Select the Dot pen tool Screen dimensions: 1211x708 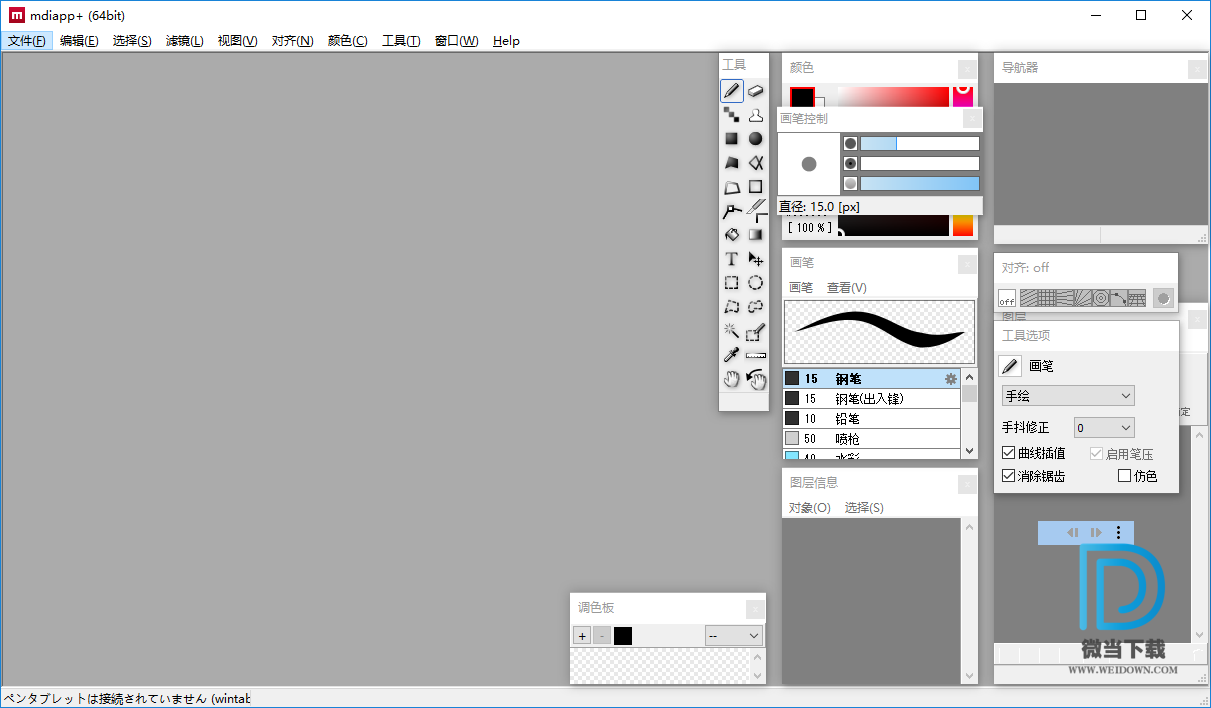pyautogui.click(x=732, y=115)
